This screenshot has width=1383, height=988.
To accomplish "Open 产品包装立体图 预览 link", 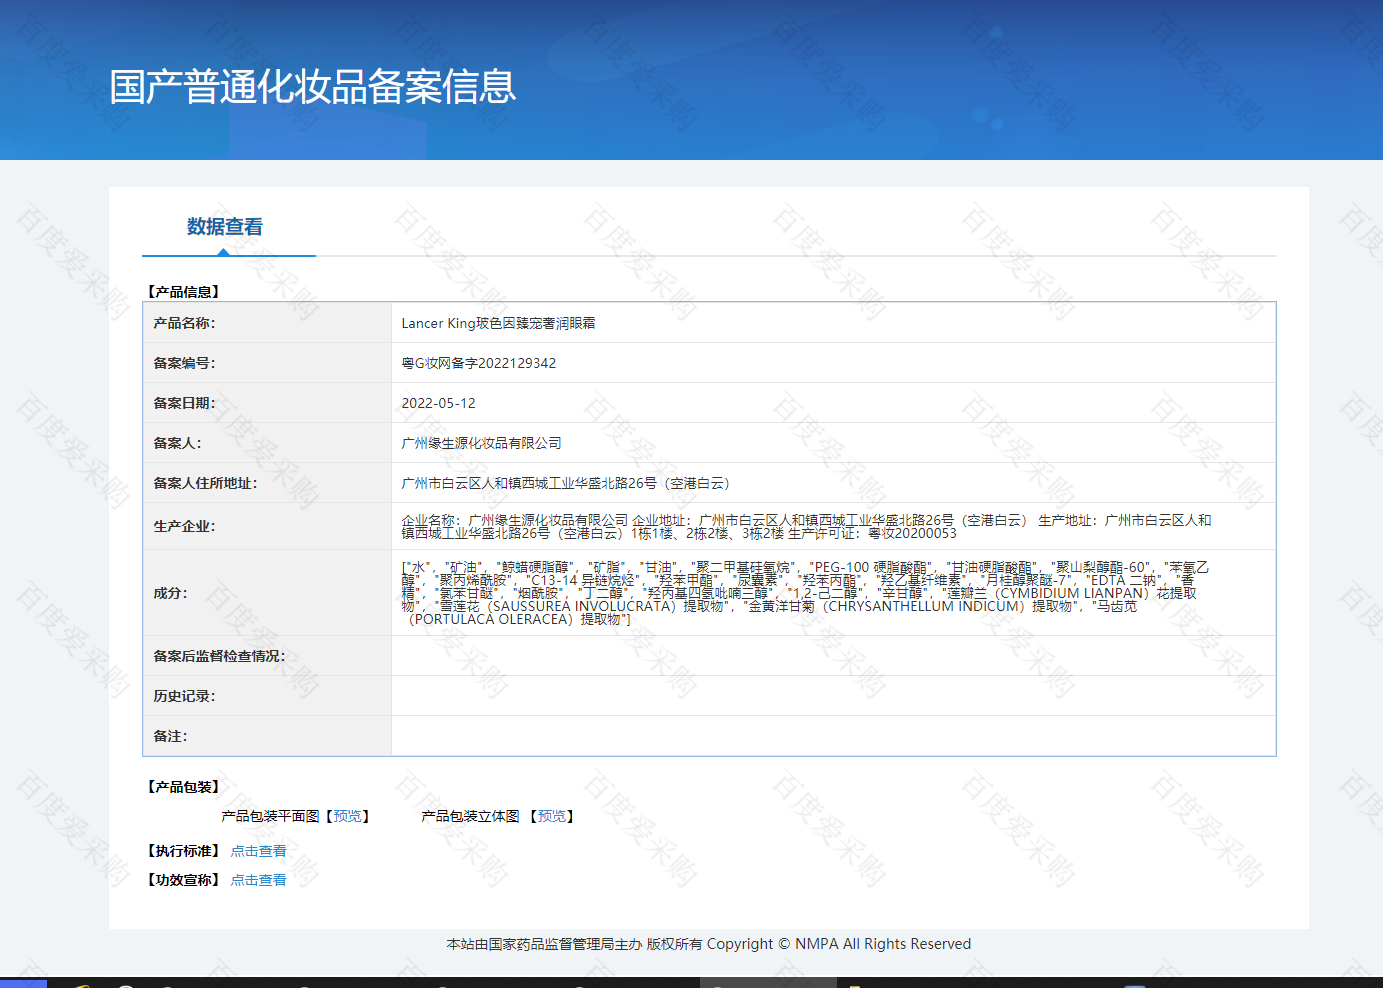I will (552, 816).
